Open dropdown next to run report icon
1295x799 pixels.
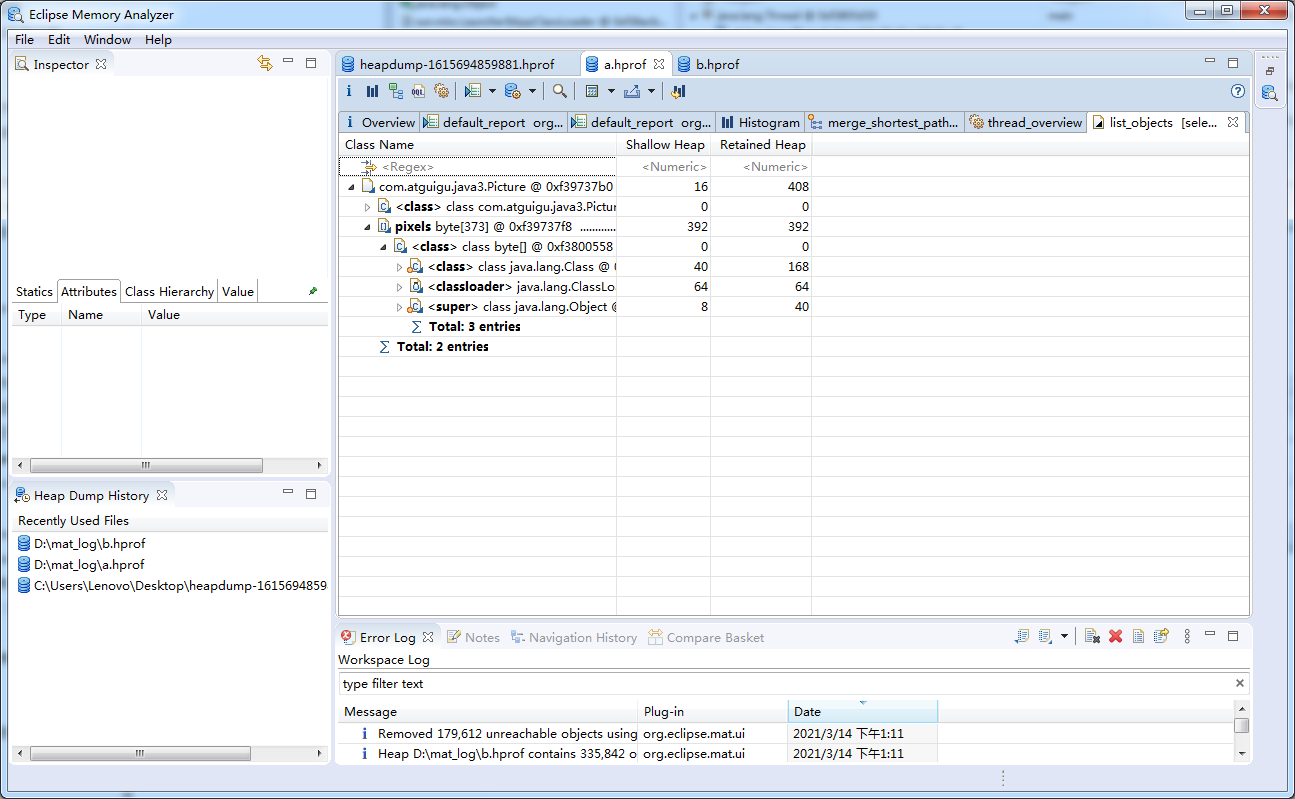coord(492,91)
